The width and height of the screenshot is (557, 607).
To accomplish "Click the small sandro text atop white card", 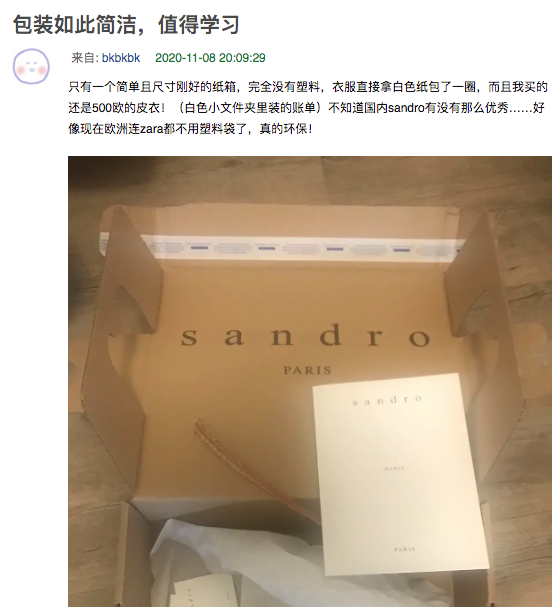I will (x=387, y=400).
